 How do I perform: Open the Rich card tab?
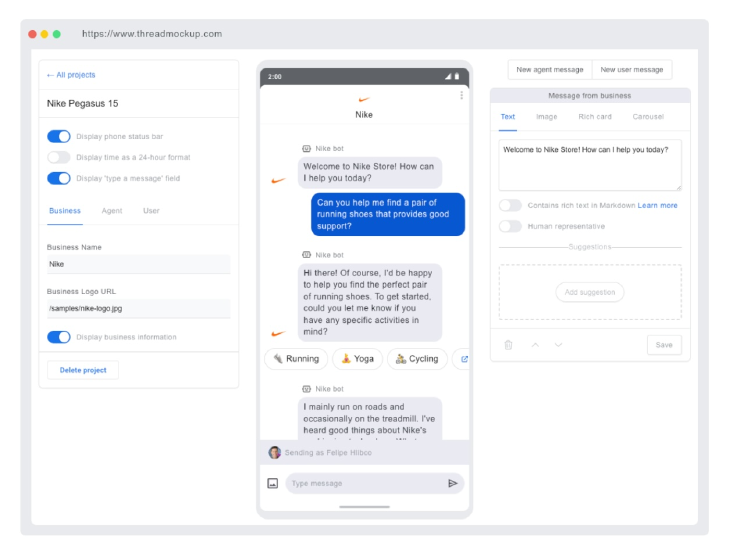[594, 117]
